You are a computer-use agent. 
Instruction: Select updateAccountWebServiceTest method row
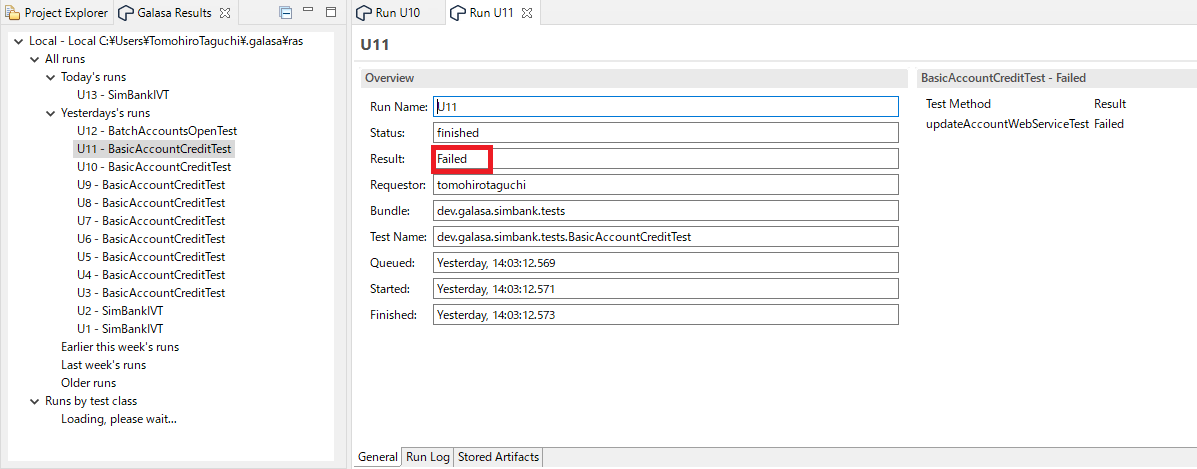pyautogui.click(x=1024, y=124)
